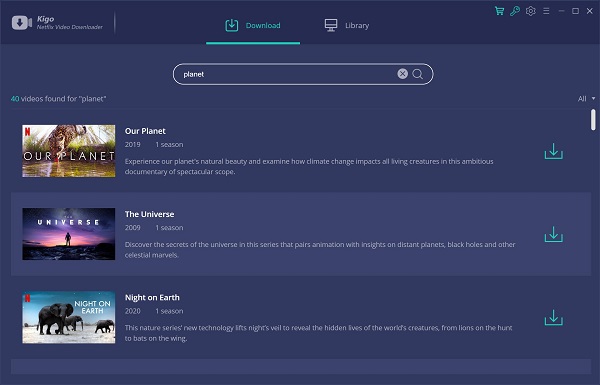Viewport: 600px width, 385px height.
Task: Download The Universe using its download icon
Action: click(554, 234)
